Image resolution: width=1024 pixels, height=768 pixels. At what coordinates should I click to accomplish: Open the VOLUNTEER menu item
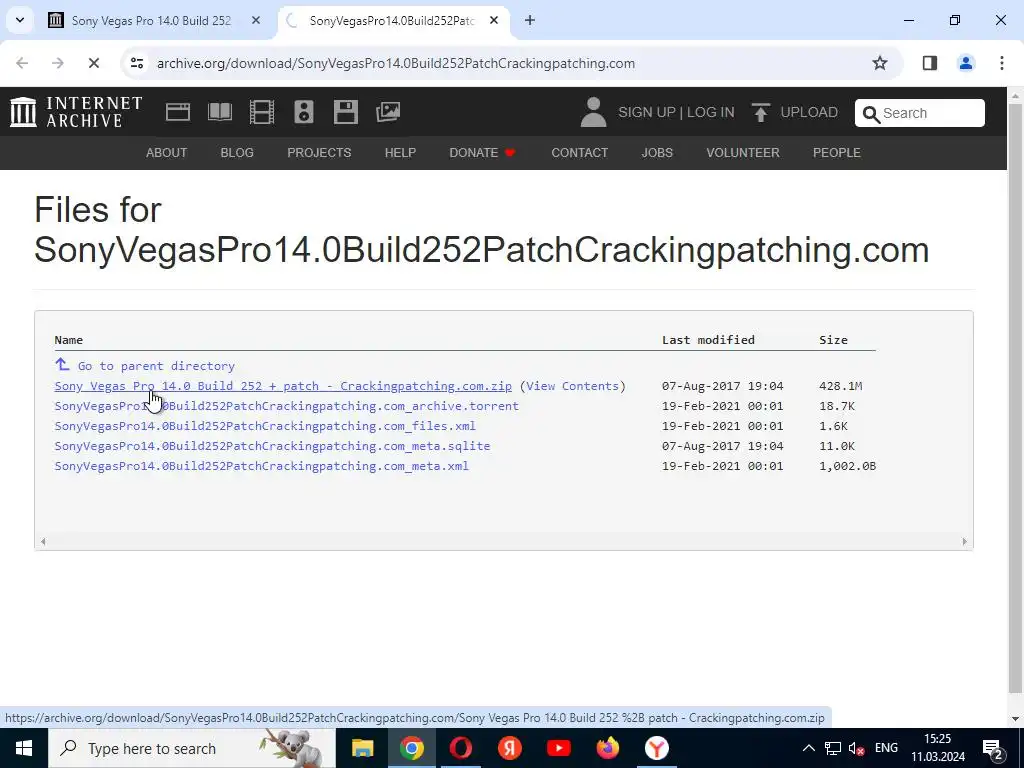pos(743,153)
